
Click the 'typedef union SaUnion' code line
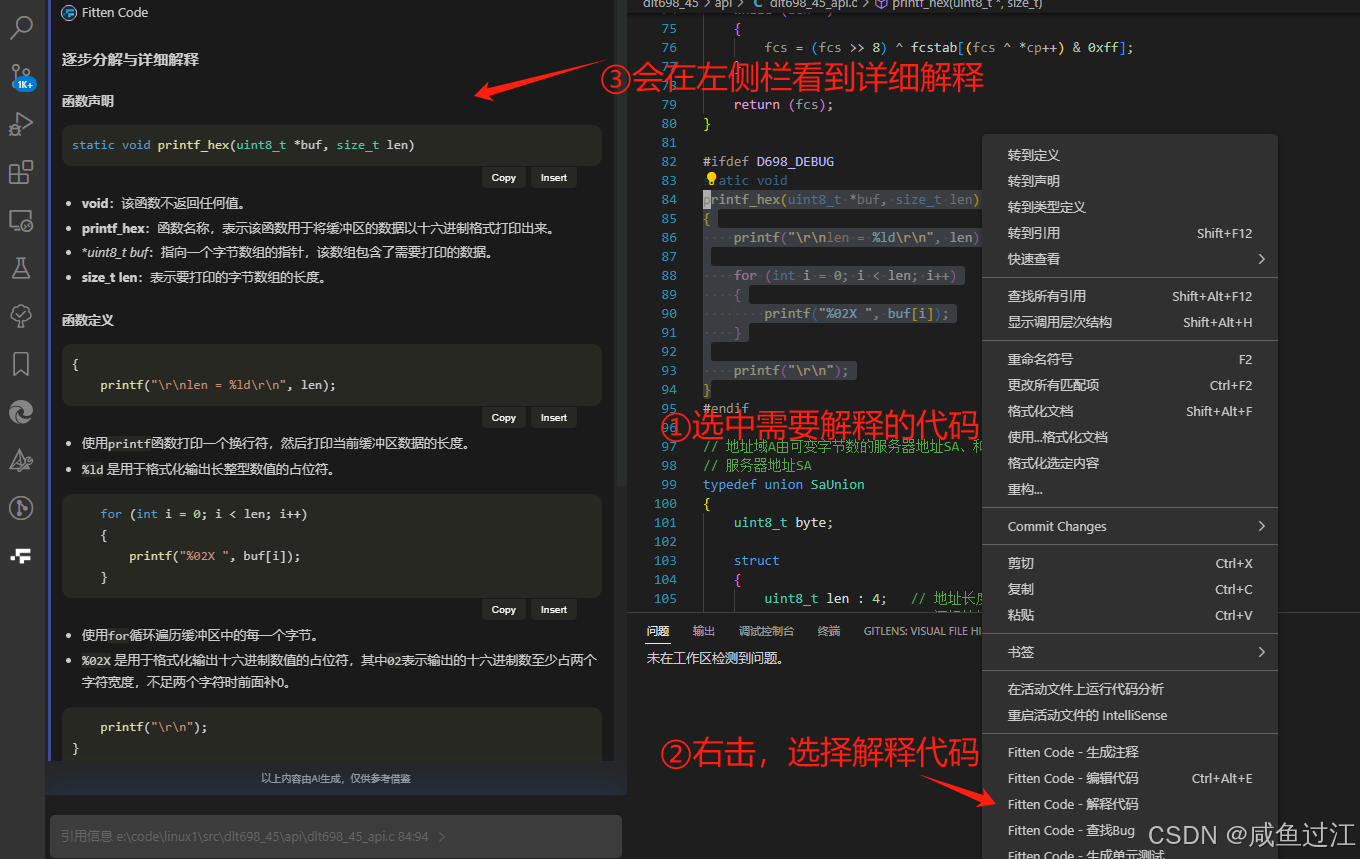(x=784, y=484)
